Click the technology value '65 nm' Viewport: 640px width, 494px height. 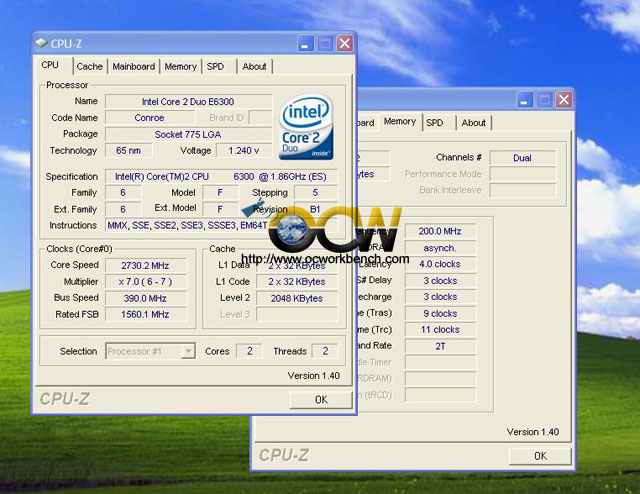[x=129, y=151]
